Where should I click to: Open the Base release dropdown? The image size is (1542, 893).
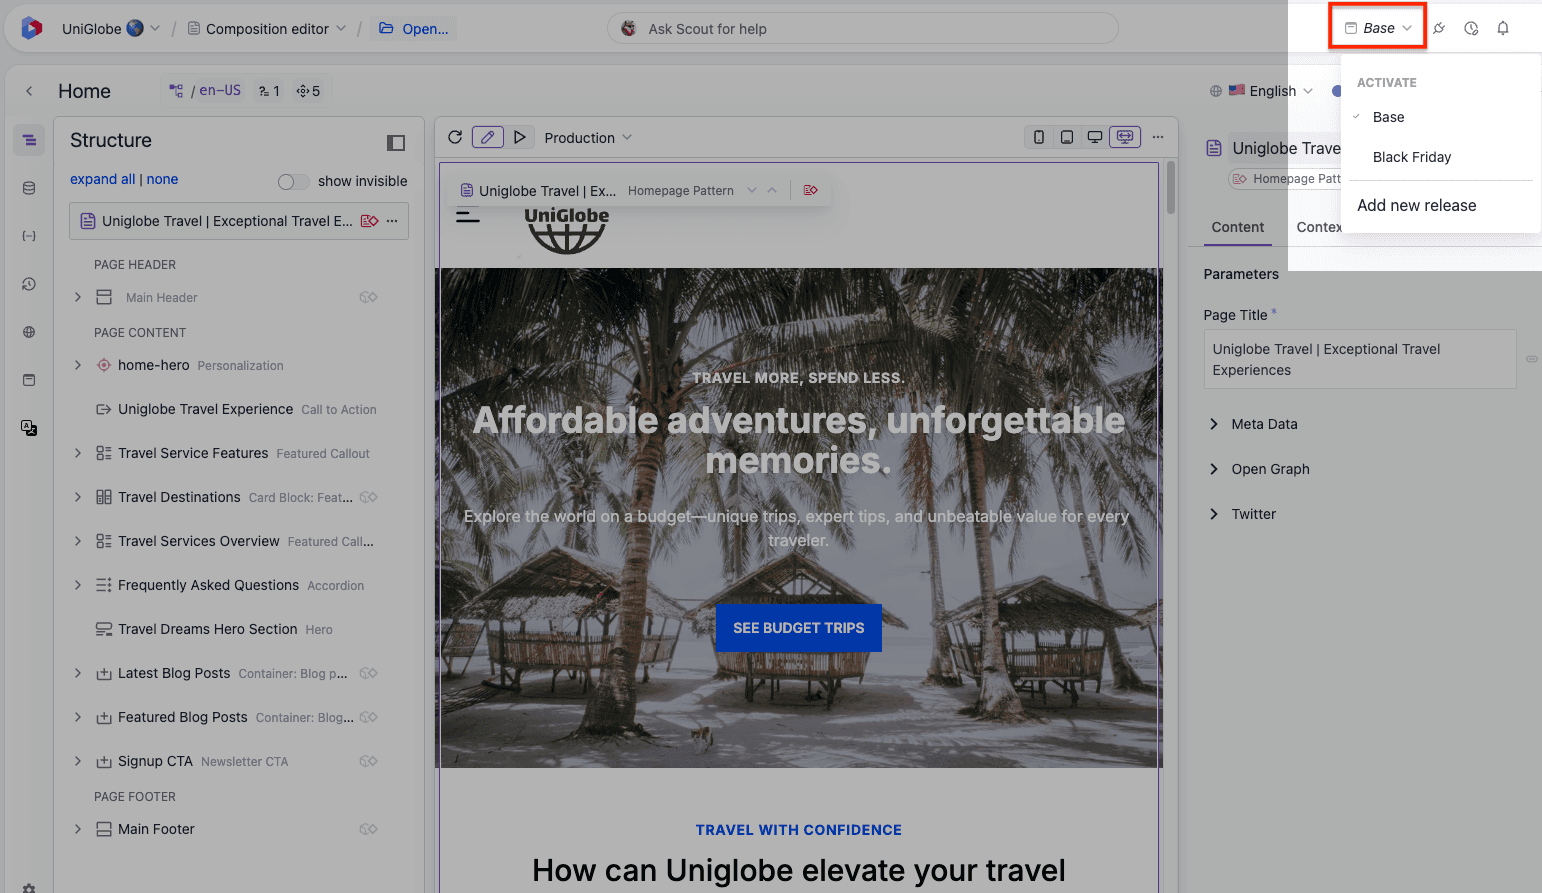click(1378, 28)
